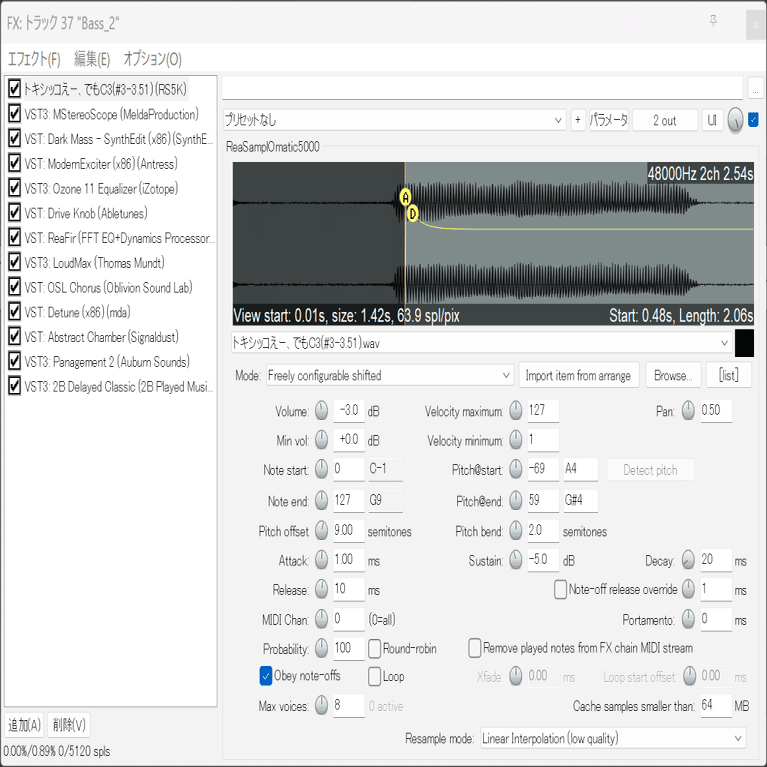Click the Attack knob
The width and height of the screenshot is (767, 767).
[321, 560]
